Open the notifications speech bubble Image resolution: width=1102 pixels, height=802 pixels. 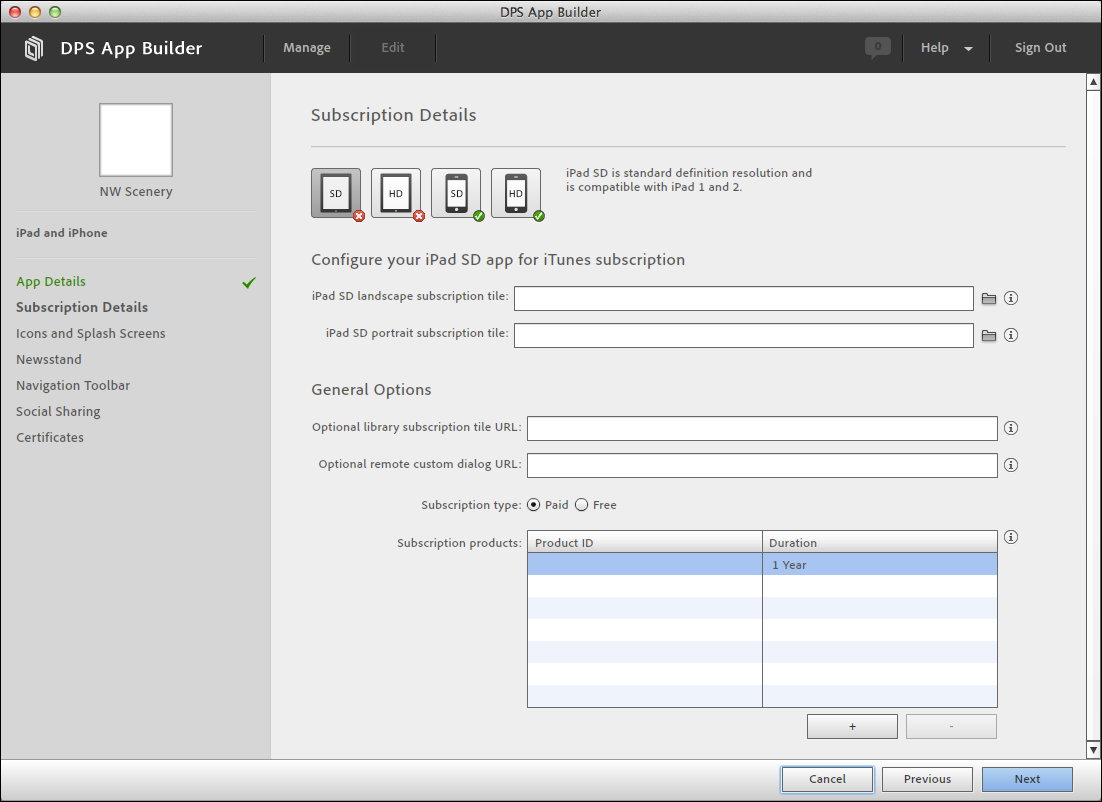pyautogui.click(x=878, y=47)
